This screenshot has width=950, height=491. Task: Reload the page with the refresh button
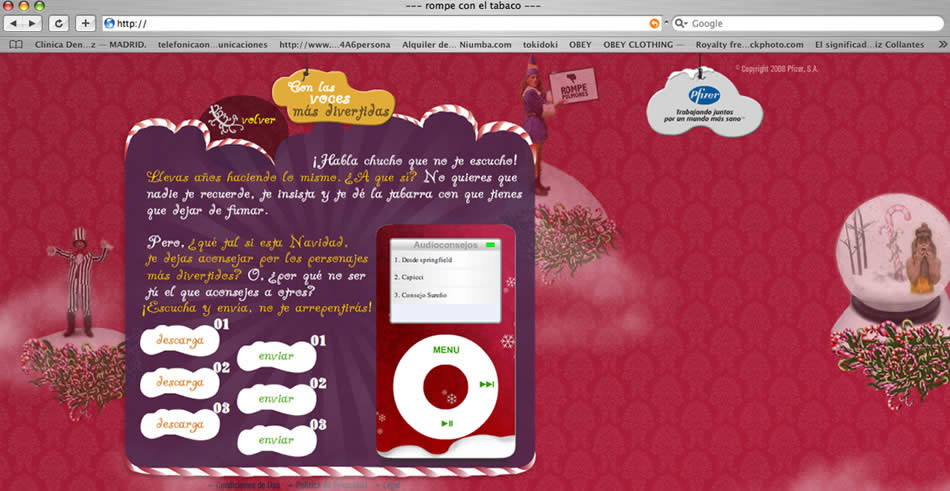click(x=58, y=24)
